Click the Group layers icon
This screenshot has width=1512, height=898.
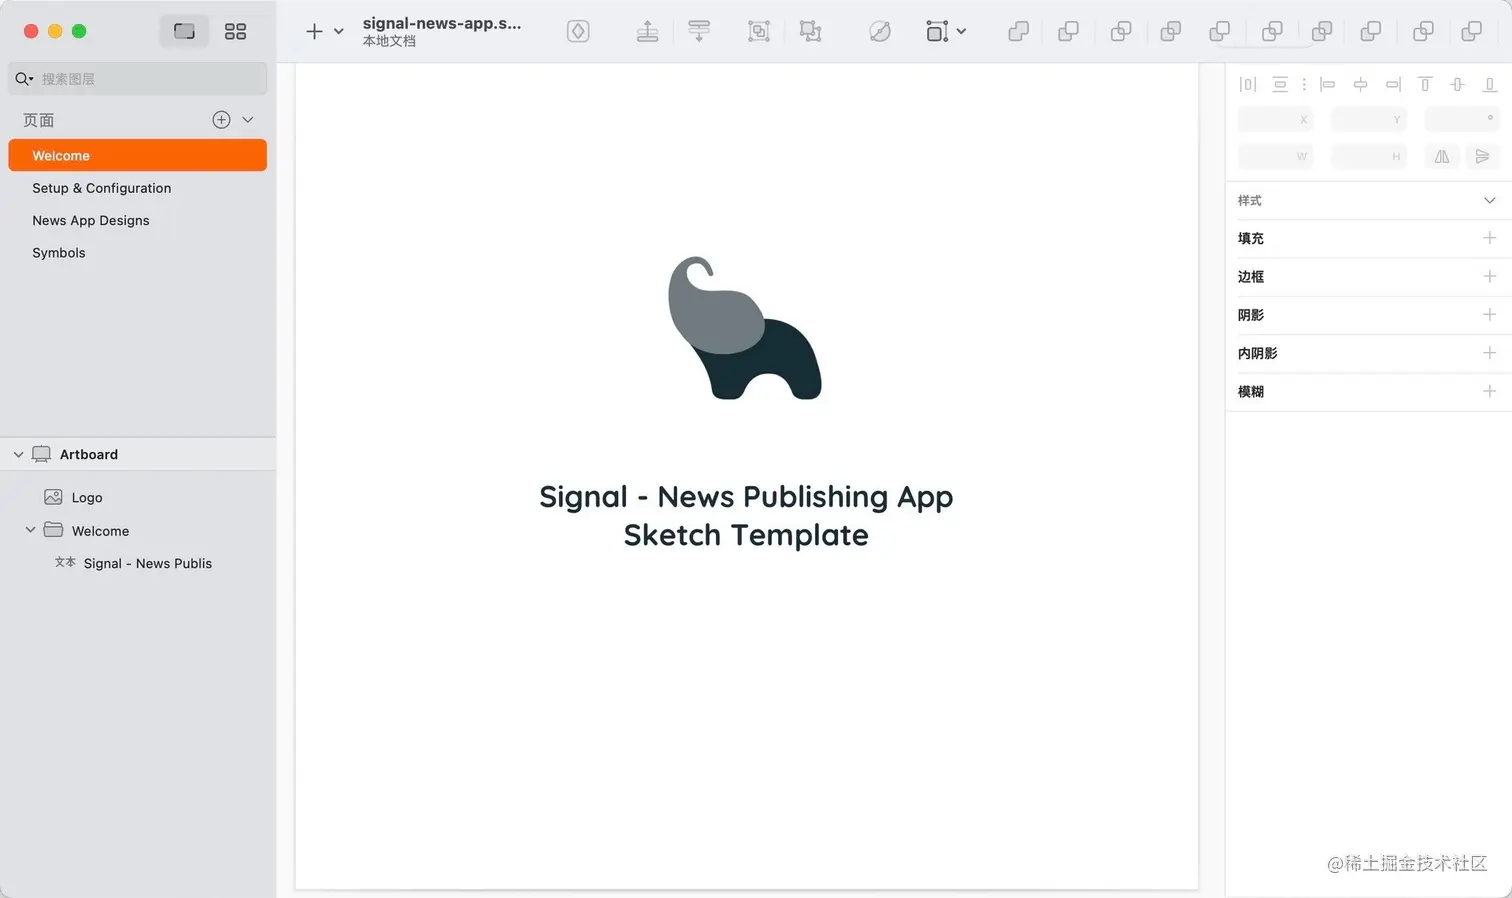[x=759, y=31]
